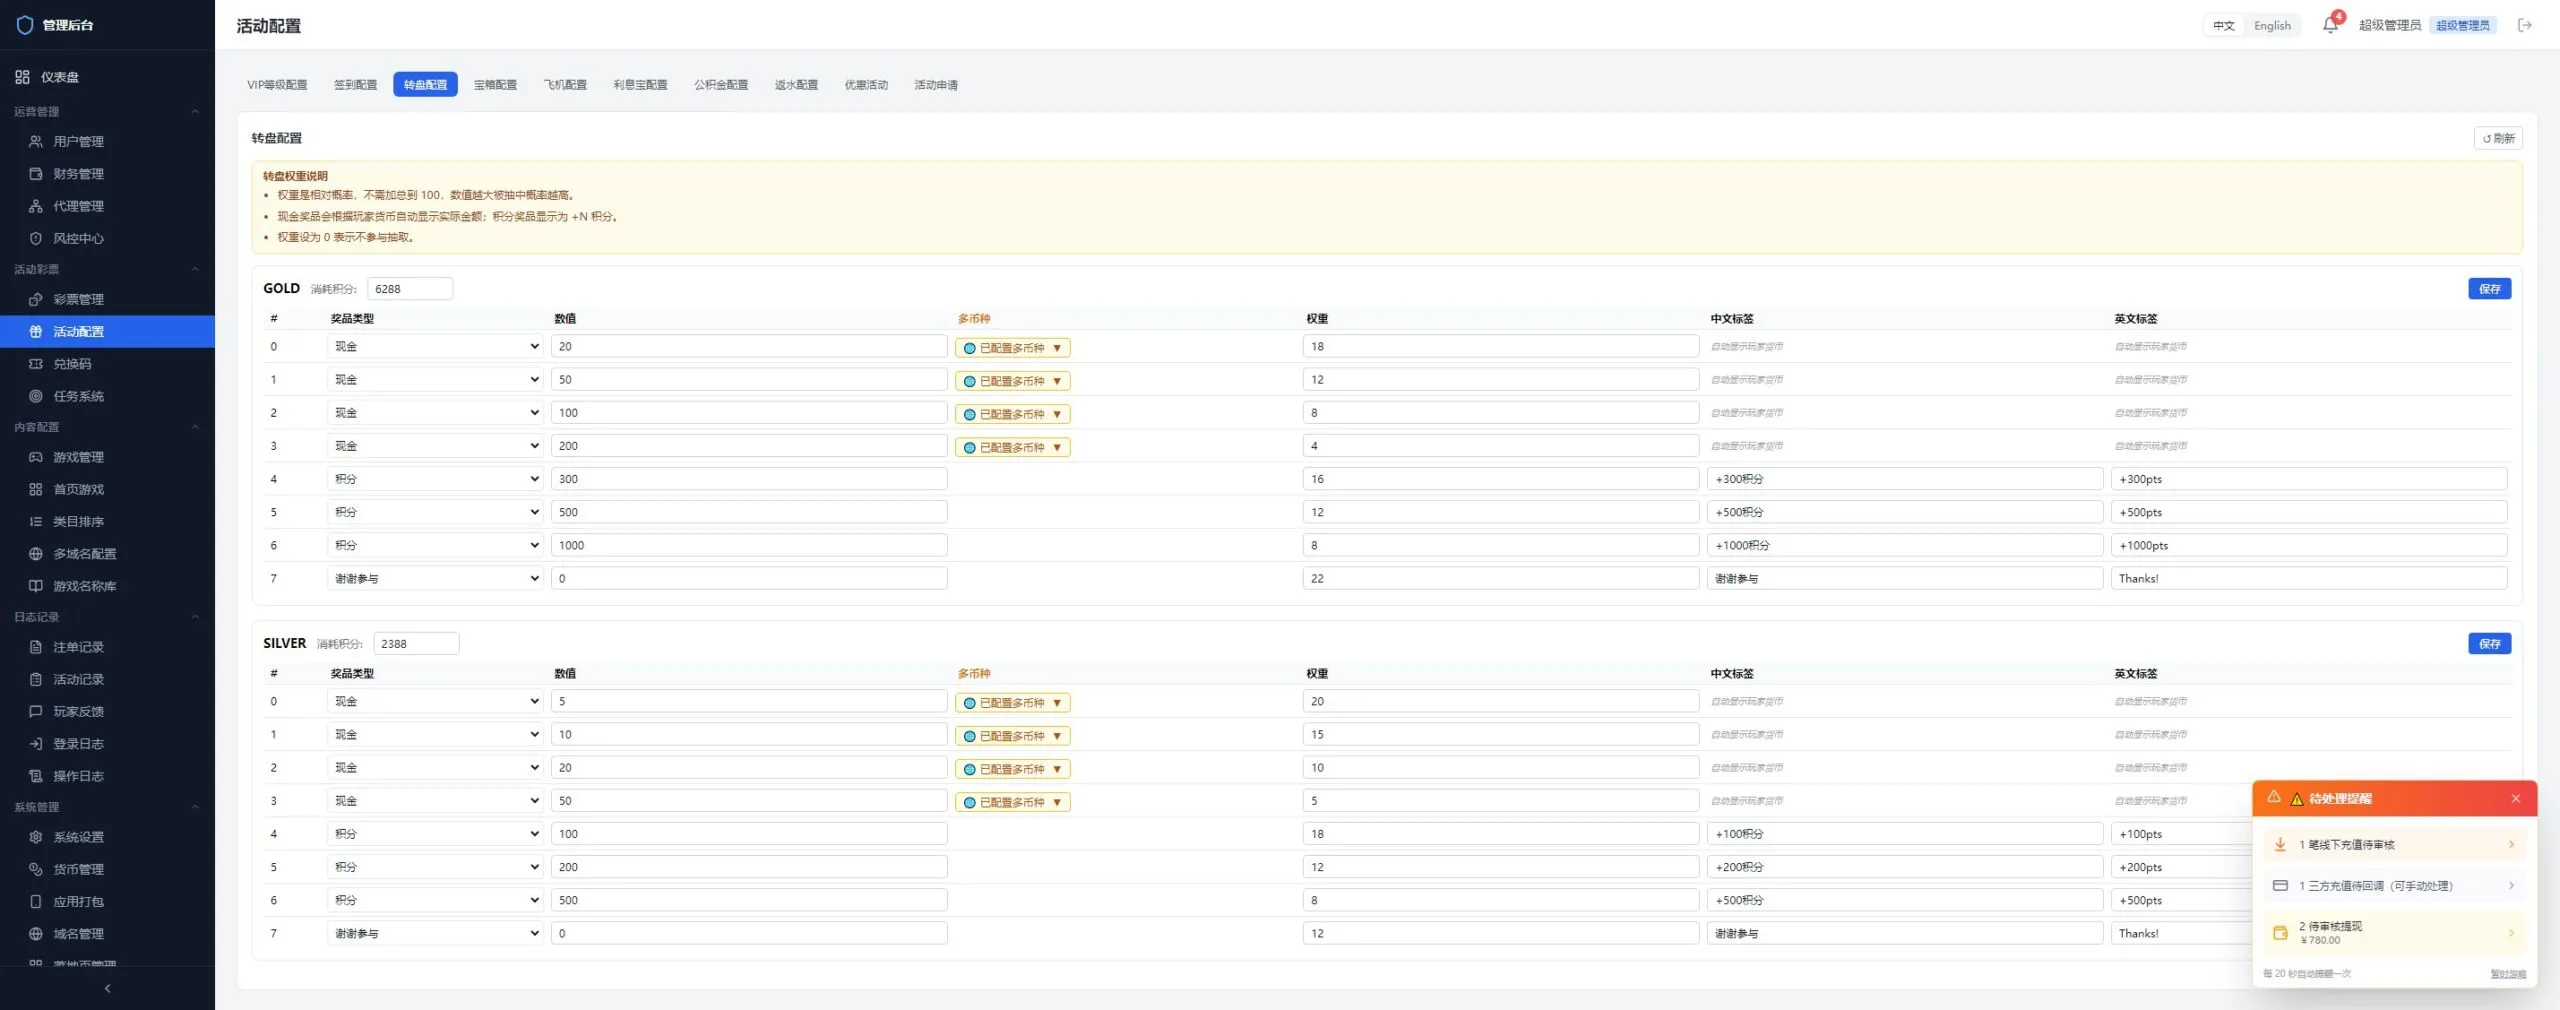Switch language to 中文
The width and height of the screenshot is (2560, 1010).
(x=2224, y=26)
